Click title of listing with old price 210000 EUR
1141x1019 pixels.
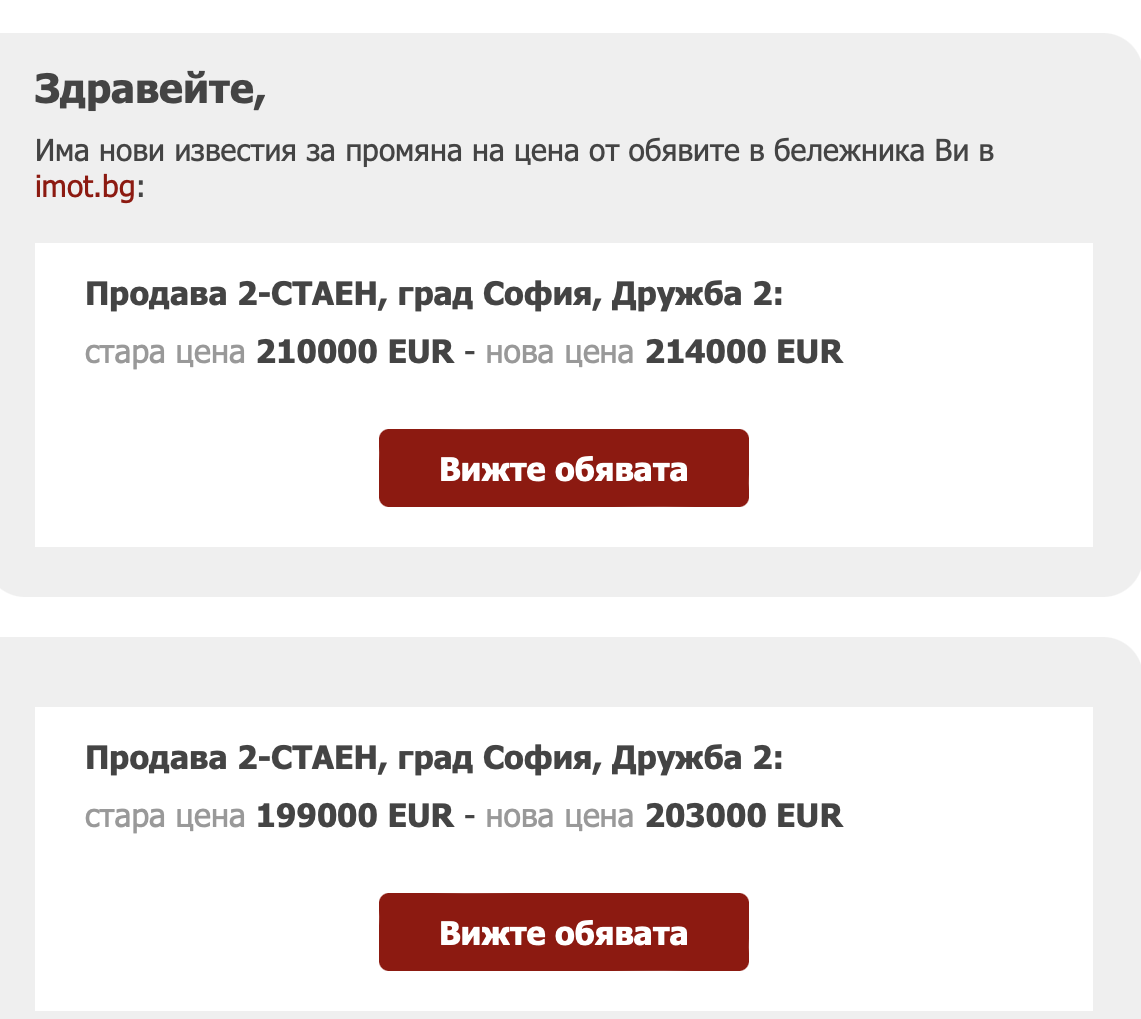[x=434, y=295]
